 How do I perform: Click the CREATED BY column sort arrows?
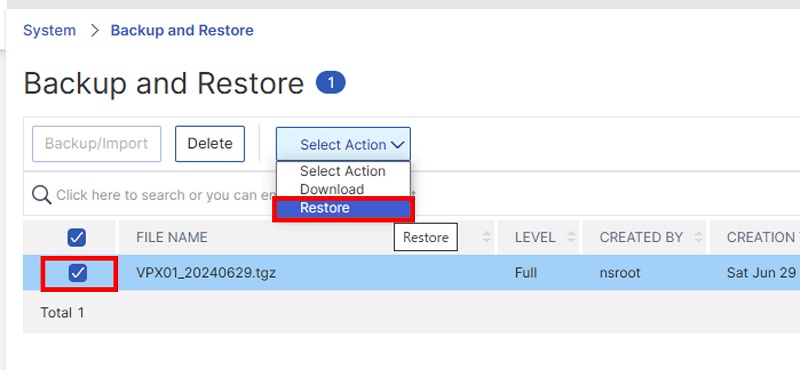click(x=698, y=237)
